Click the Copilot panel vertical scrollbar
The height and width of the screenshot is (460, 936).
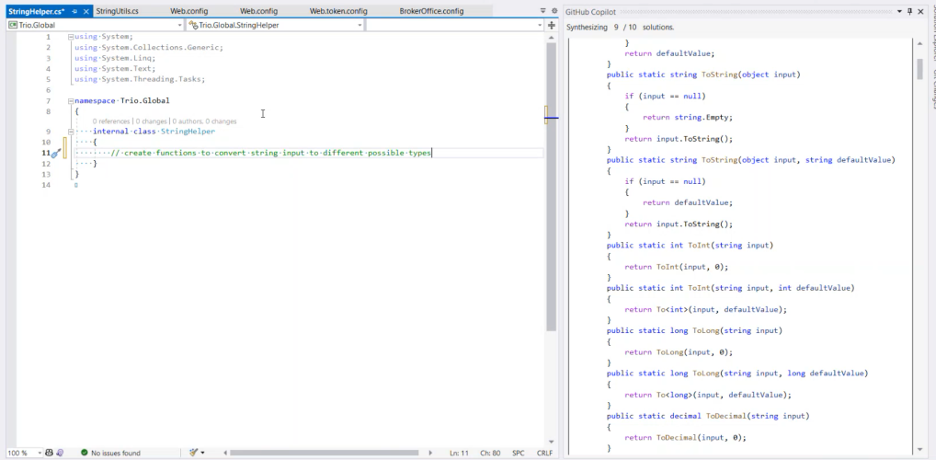(920, 68)
